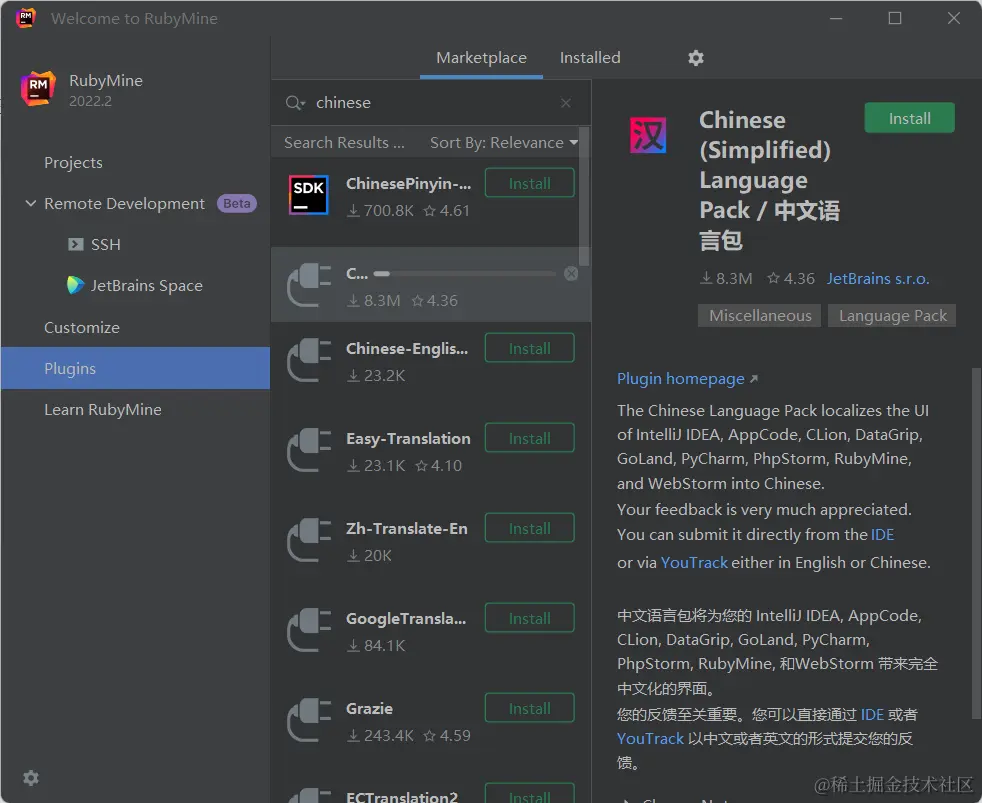982x803 pixels.
Task: Click the Chinese Language Pack 汉 icon
Action: point(648,134)
